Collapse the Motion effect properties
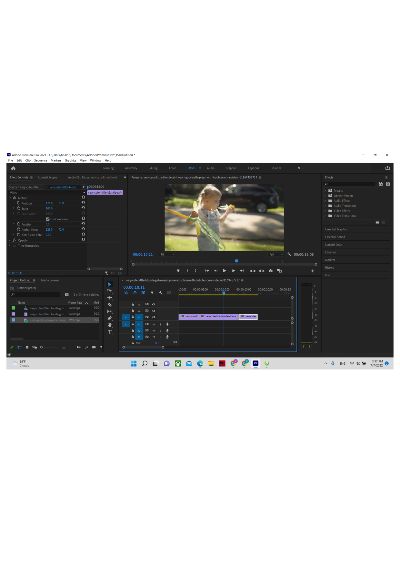This screenshot has width=400, height=565. (x=10, y=198)
